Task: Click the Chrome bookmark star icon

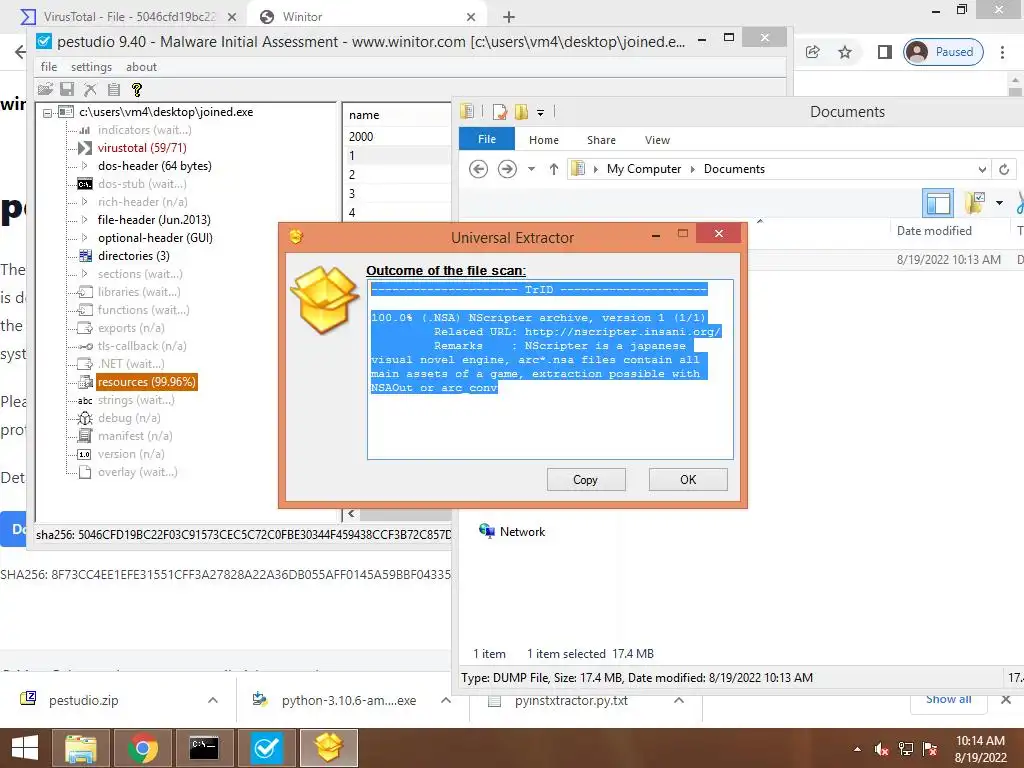Action: (845, 52)
